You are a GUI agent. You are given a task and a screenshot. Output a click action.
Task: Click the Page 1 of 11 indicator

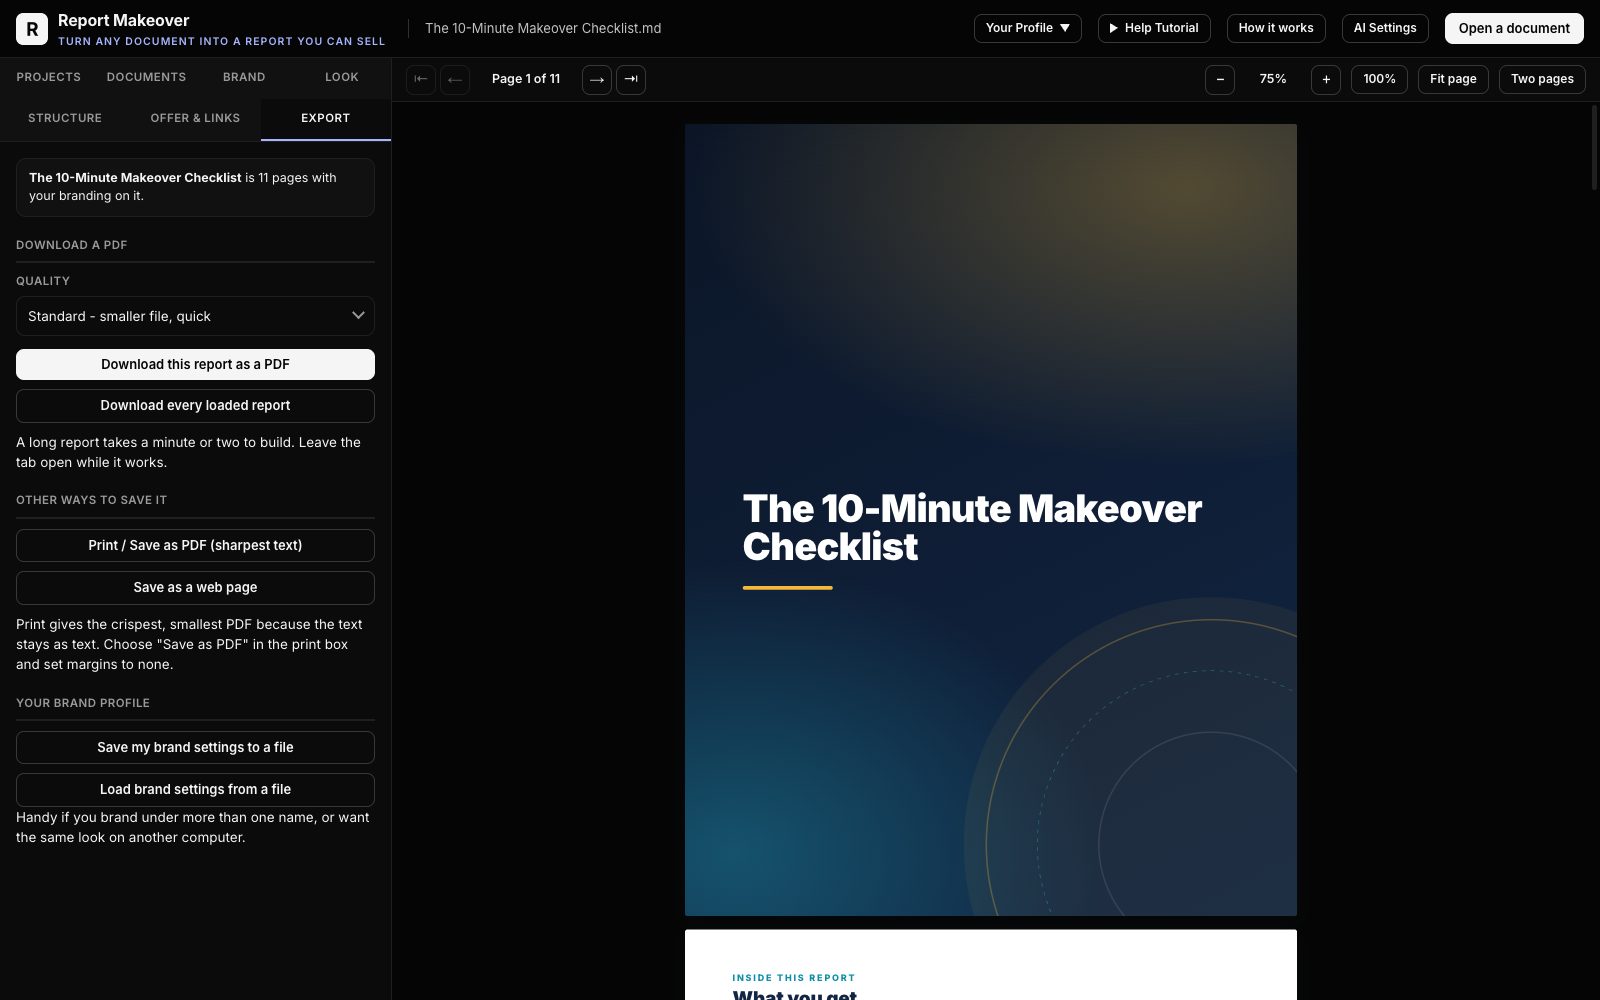[526, 79]
